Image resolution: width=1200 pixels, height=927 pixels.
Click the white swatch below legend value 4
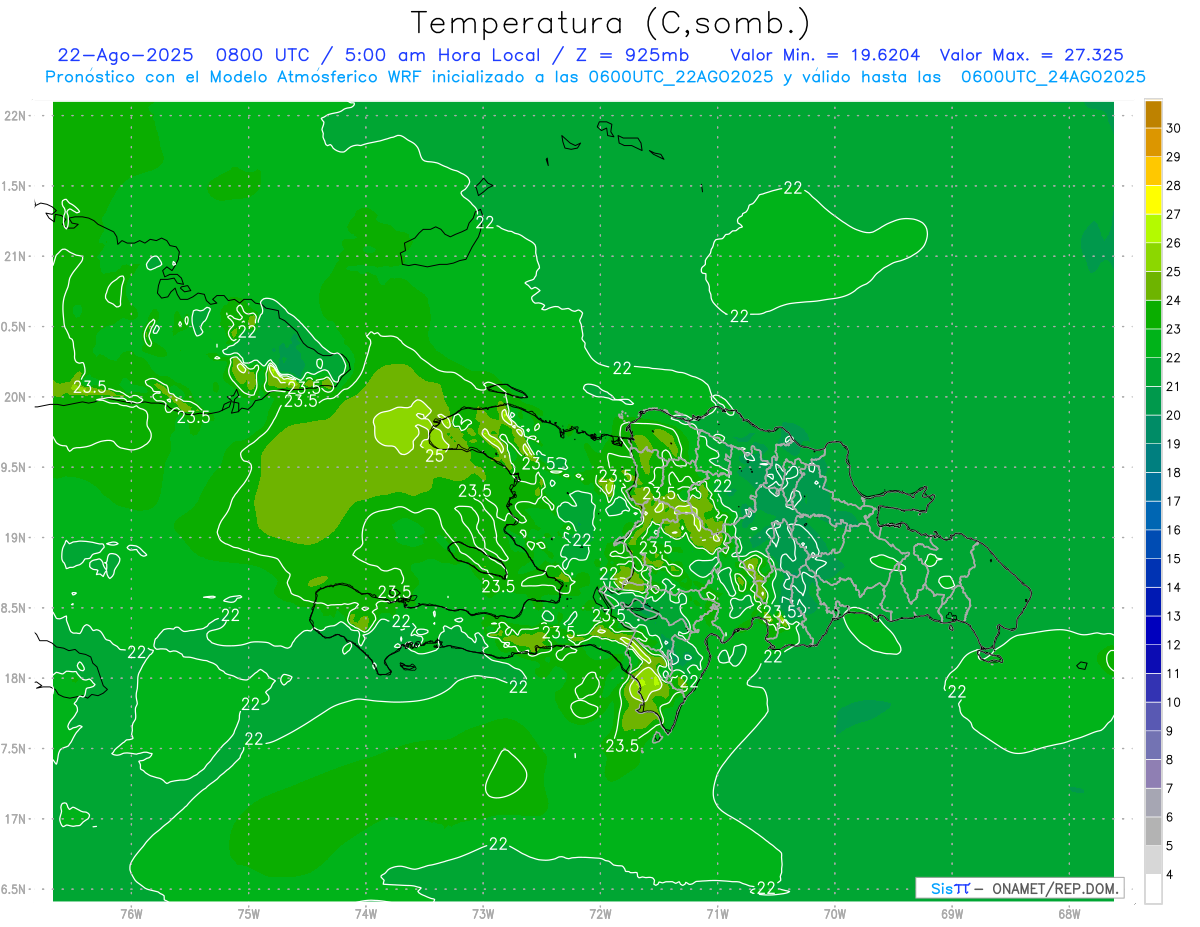(x=1153, y=889)
